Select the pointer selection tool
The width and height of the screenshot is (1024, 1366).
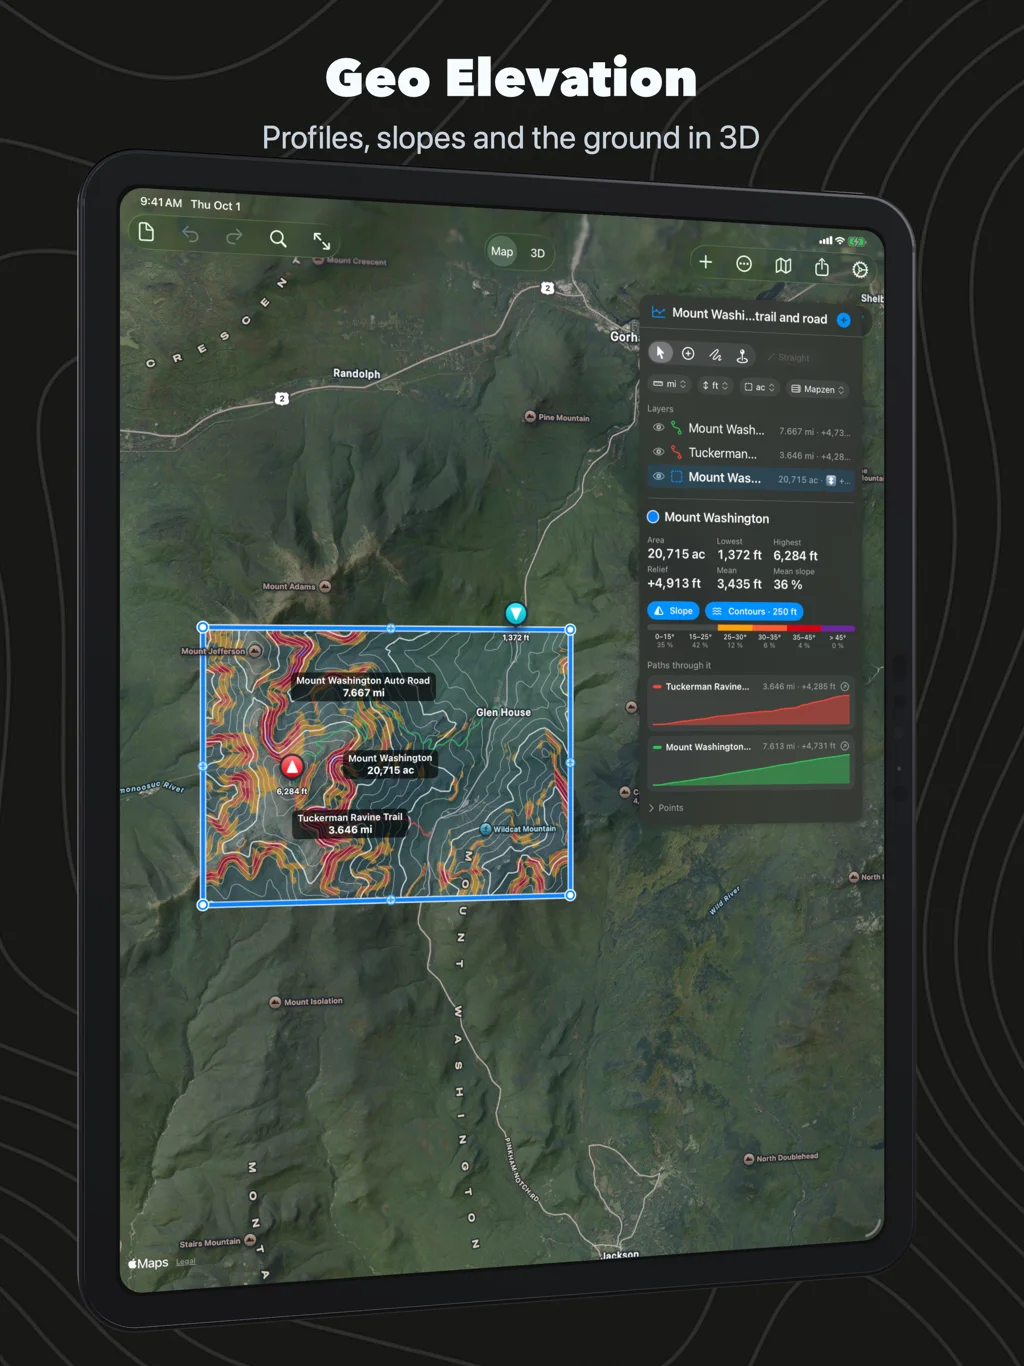(660, 352)
